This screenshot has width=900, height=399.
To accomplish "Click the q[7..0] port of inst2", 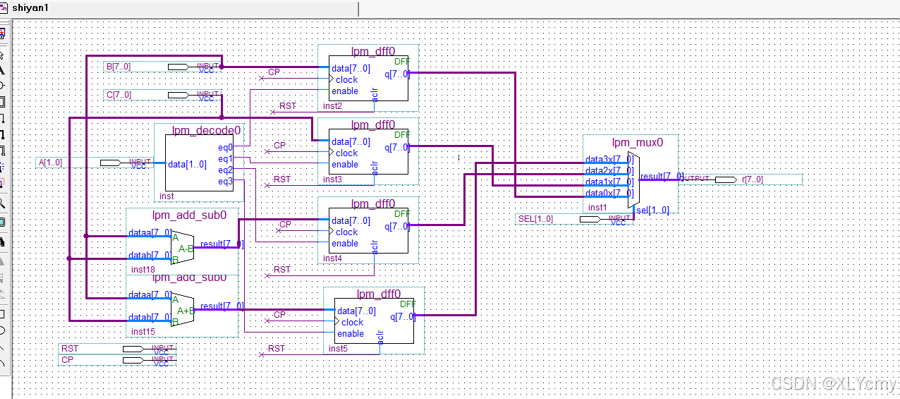I will (x=397, y=73).
